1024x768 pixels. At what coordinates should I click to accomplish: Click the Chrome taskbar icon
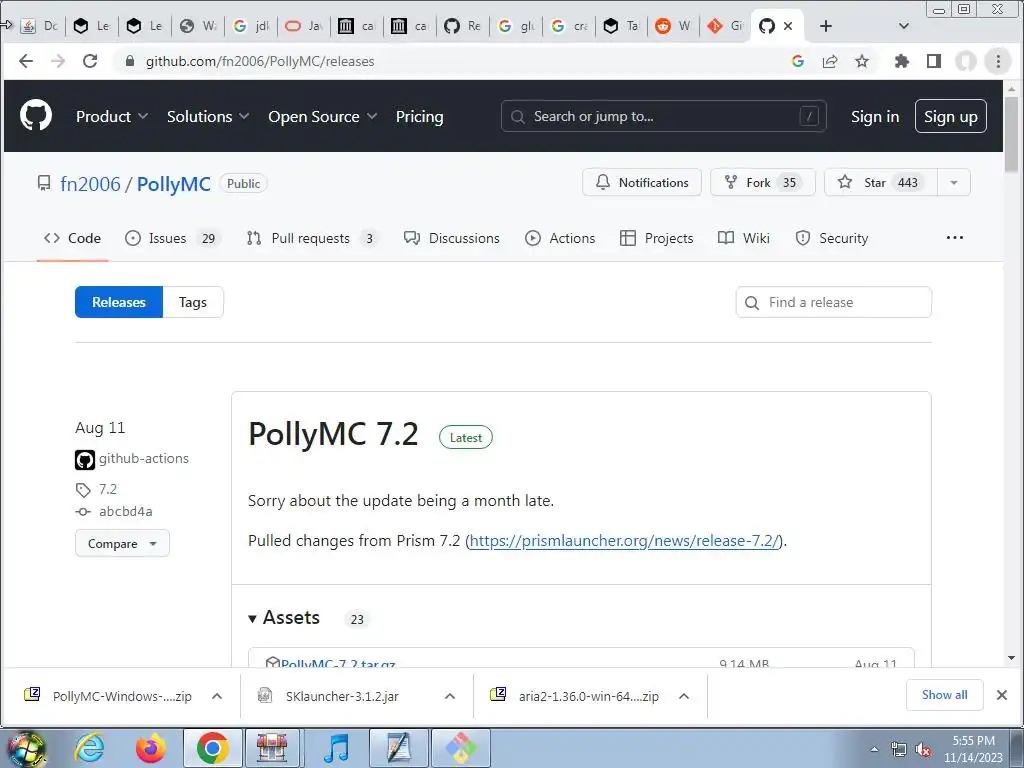click(212, 748)
